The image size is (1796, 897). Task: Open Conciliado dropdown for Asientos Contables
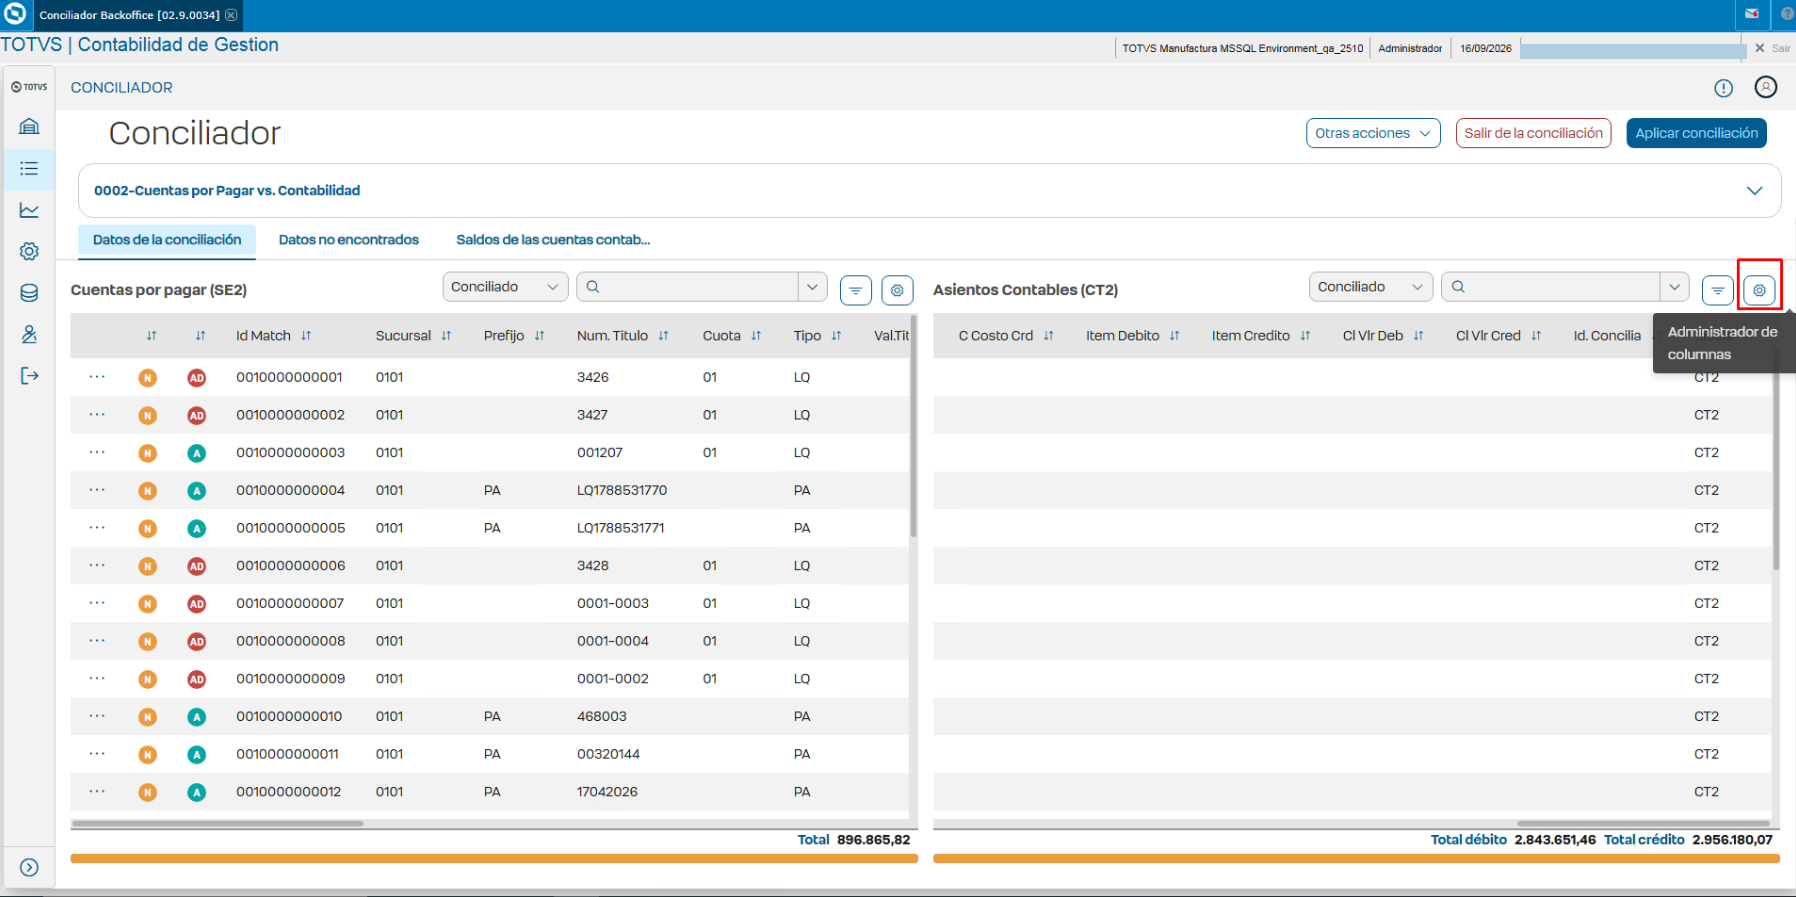[1371, 287]
